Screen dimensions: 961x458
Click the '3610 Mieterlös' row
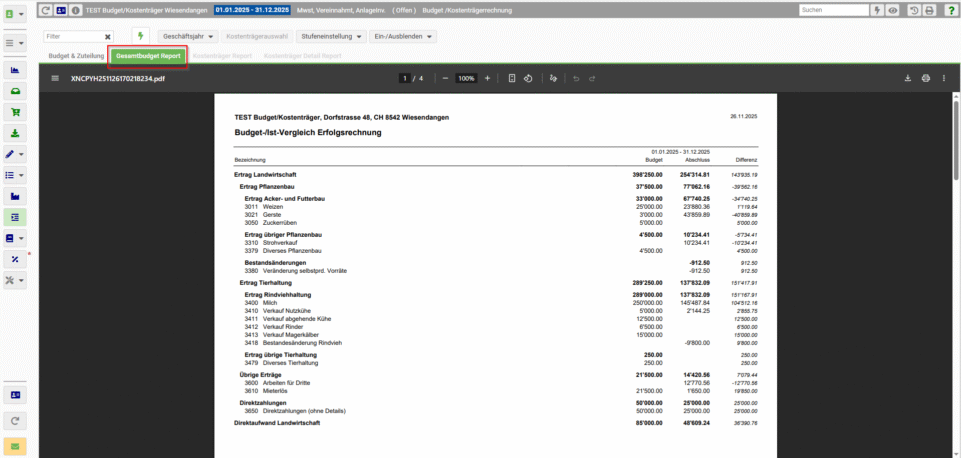pyautogui.click(x=496, y=391)
